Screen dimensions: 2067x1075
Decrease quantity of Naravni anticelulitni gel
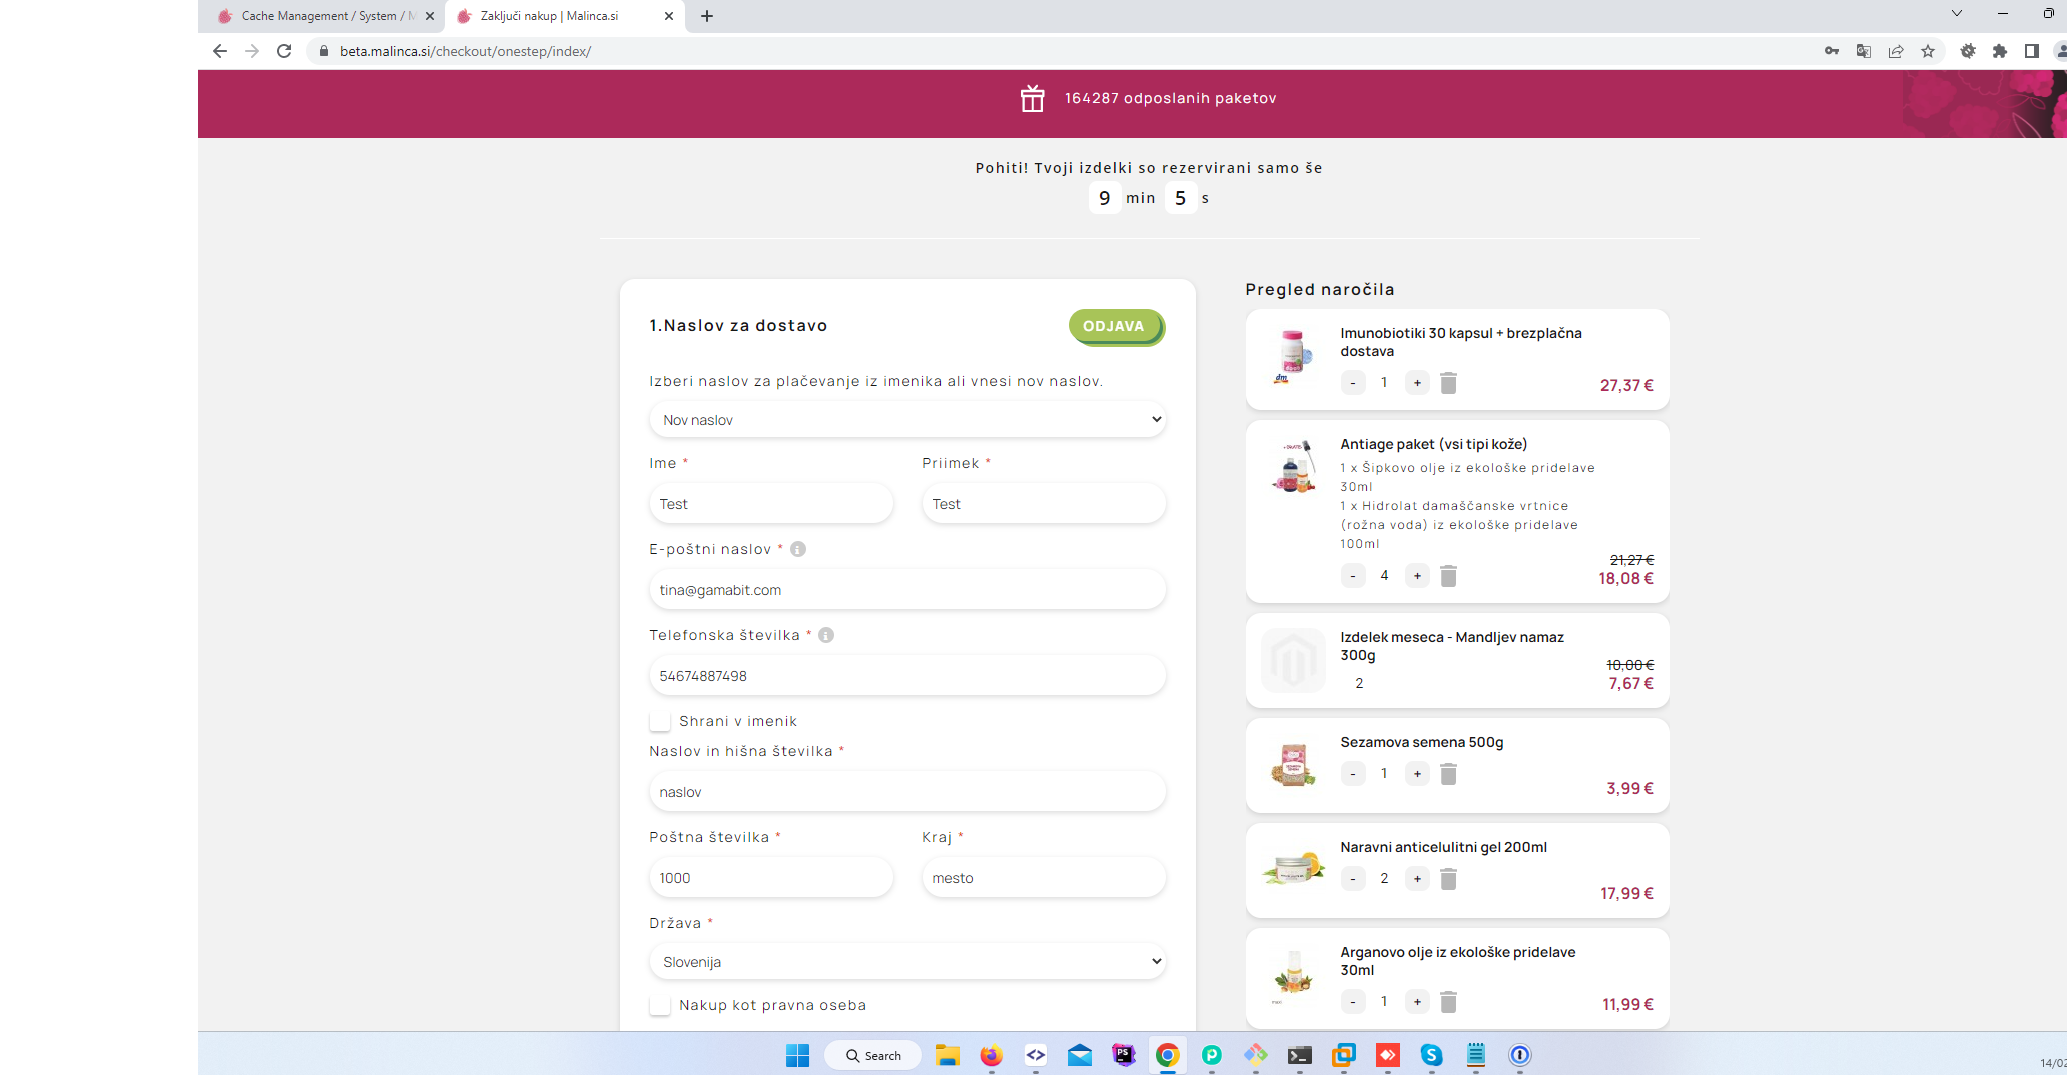(1353, 879)
